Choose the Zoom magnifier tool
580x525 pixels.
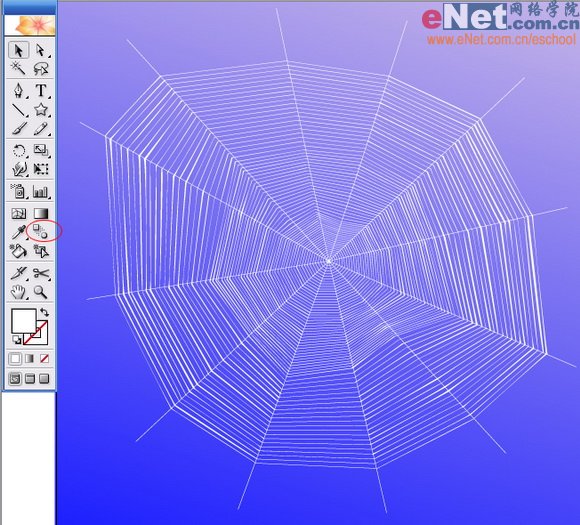tap(41, 292)
